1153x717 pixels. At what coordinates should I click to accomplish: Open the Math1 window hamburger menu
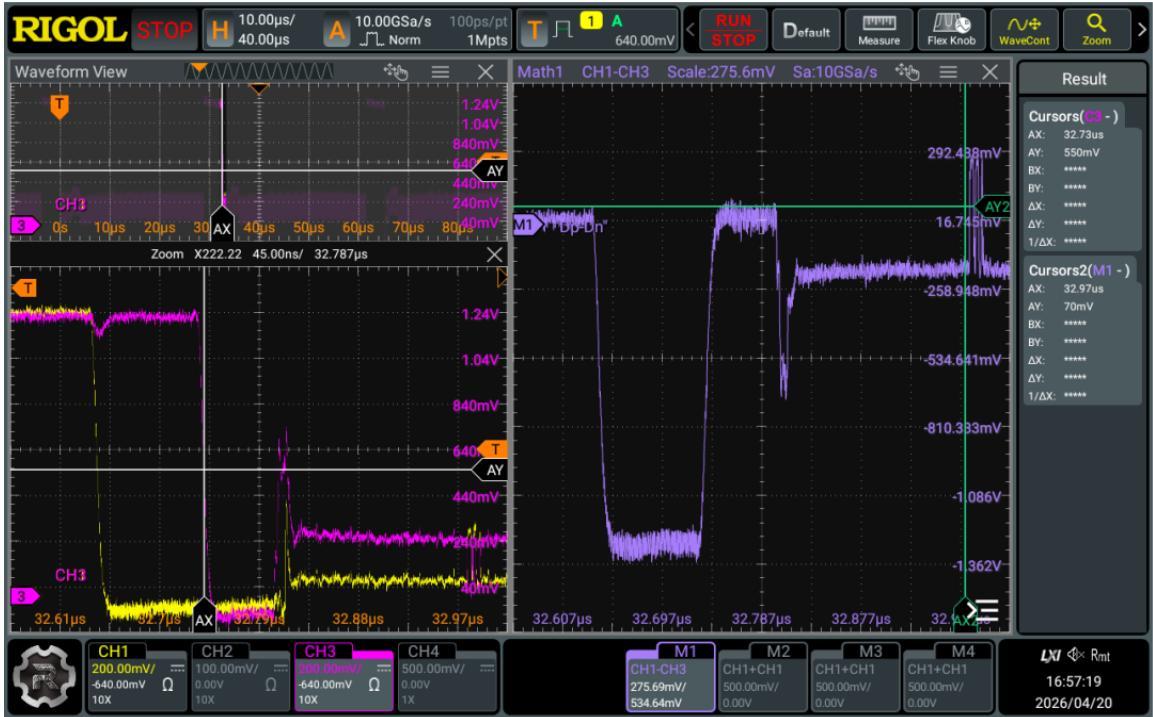949,71
